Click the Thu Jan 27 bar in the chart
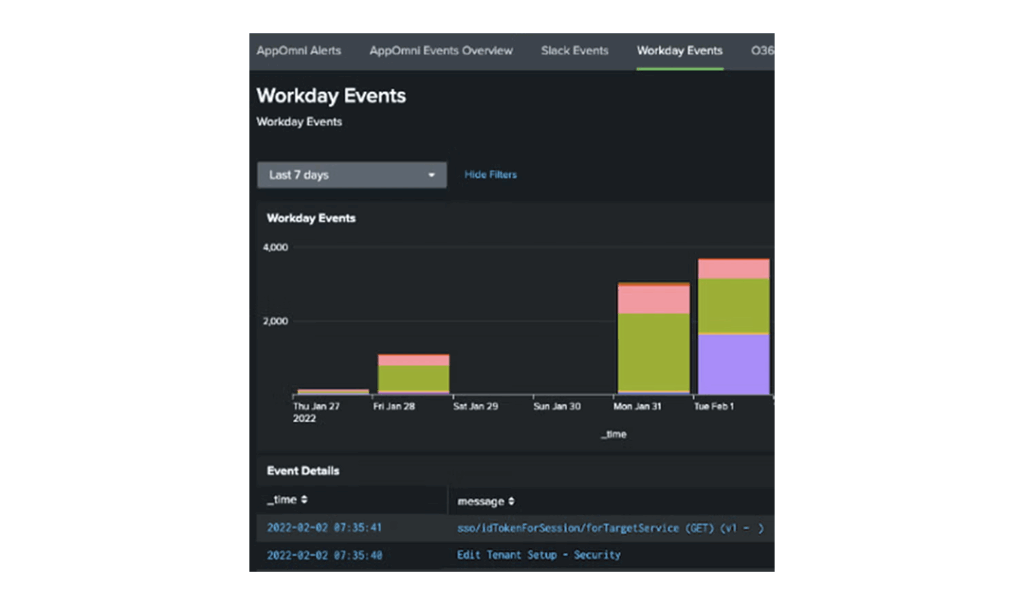Image resolution: width=1024 pixels, height=605 pixels. (333, 391)
